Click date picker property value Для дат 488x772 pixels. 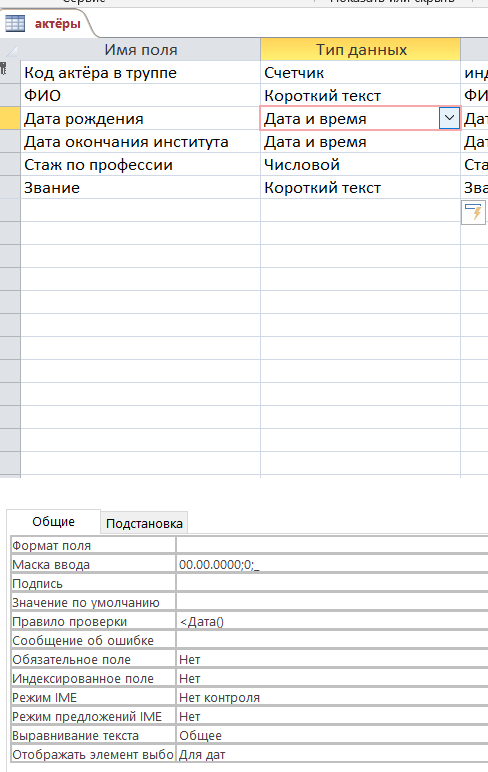pyautogui.click(x=332, y=755)
